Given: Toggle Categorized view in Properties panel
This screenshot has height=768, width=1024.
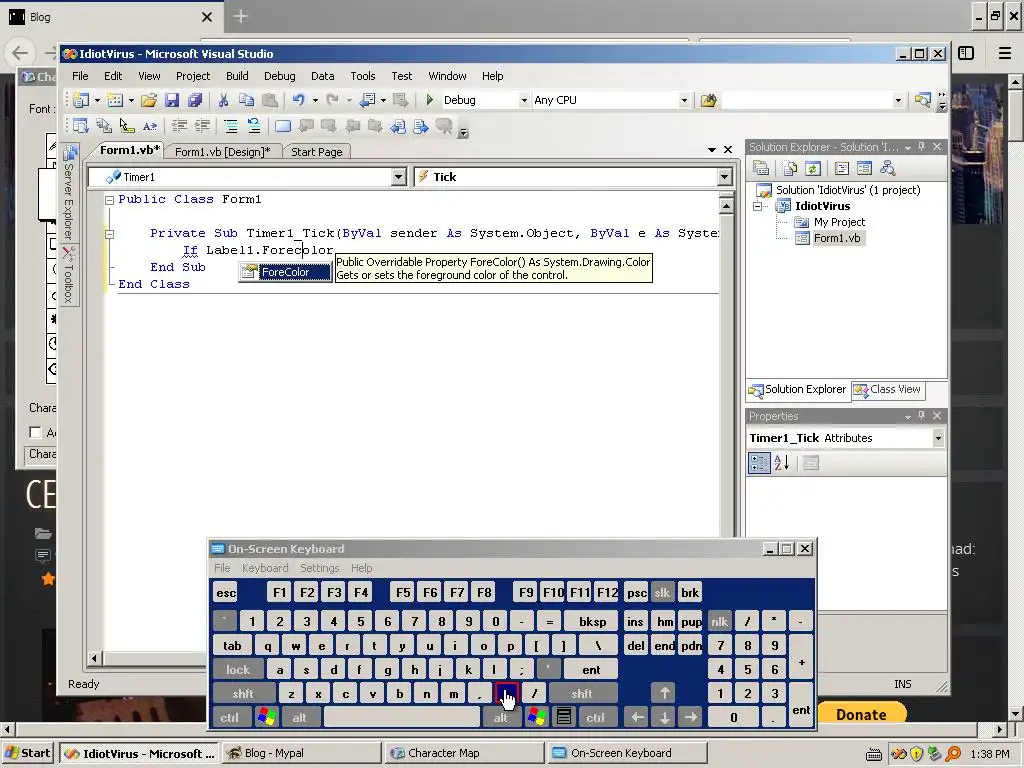Looking at the screenshot, I should [759, 463].
